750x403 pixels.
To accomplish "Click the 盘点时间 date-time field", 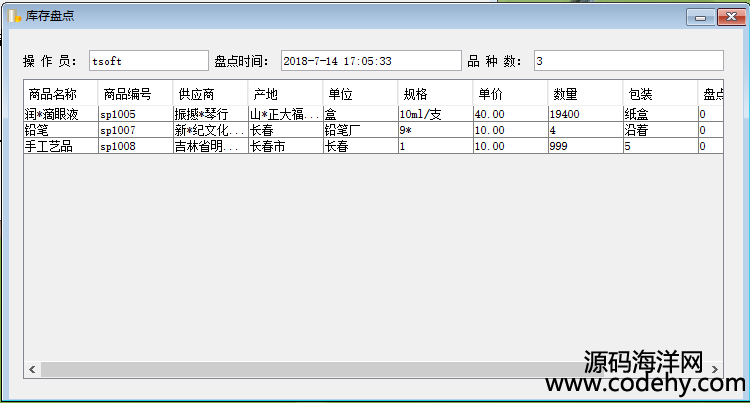I will click(x=371, y=61).
